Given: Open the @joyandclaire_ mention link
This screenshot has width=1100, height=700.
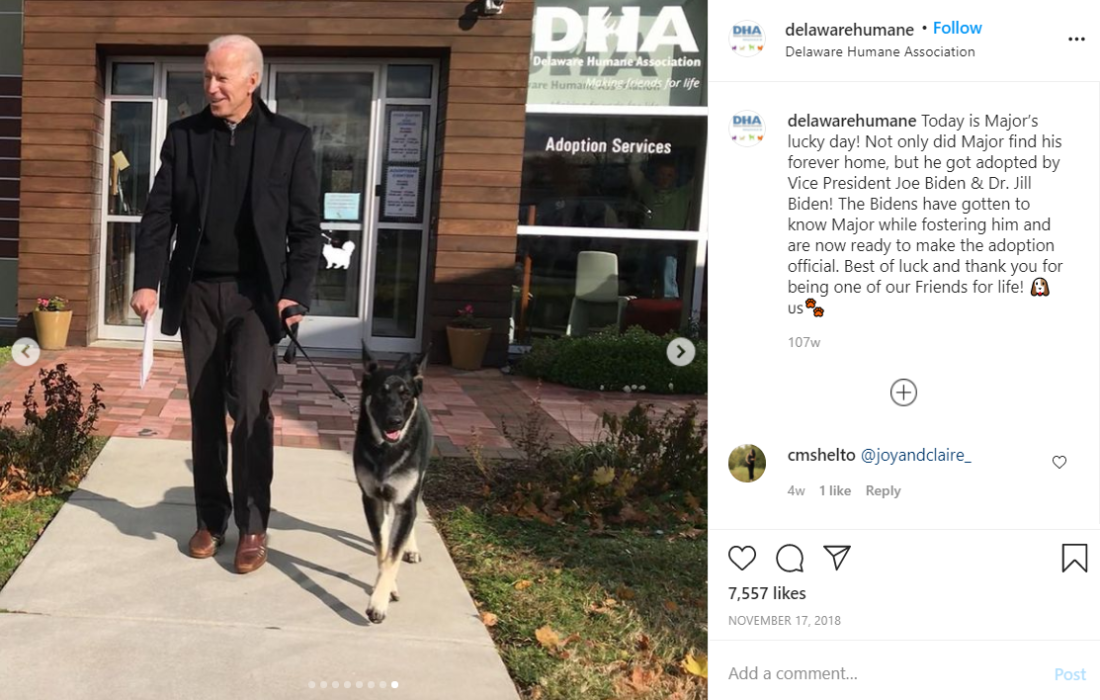Looking at the screenshot, I should pos(915,455).
